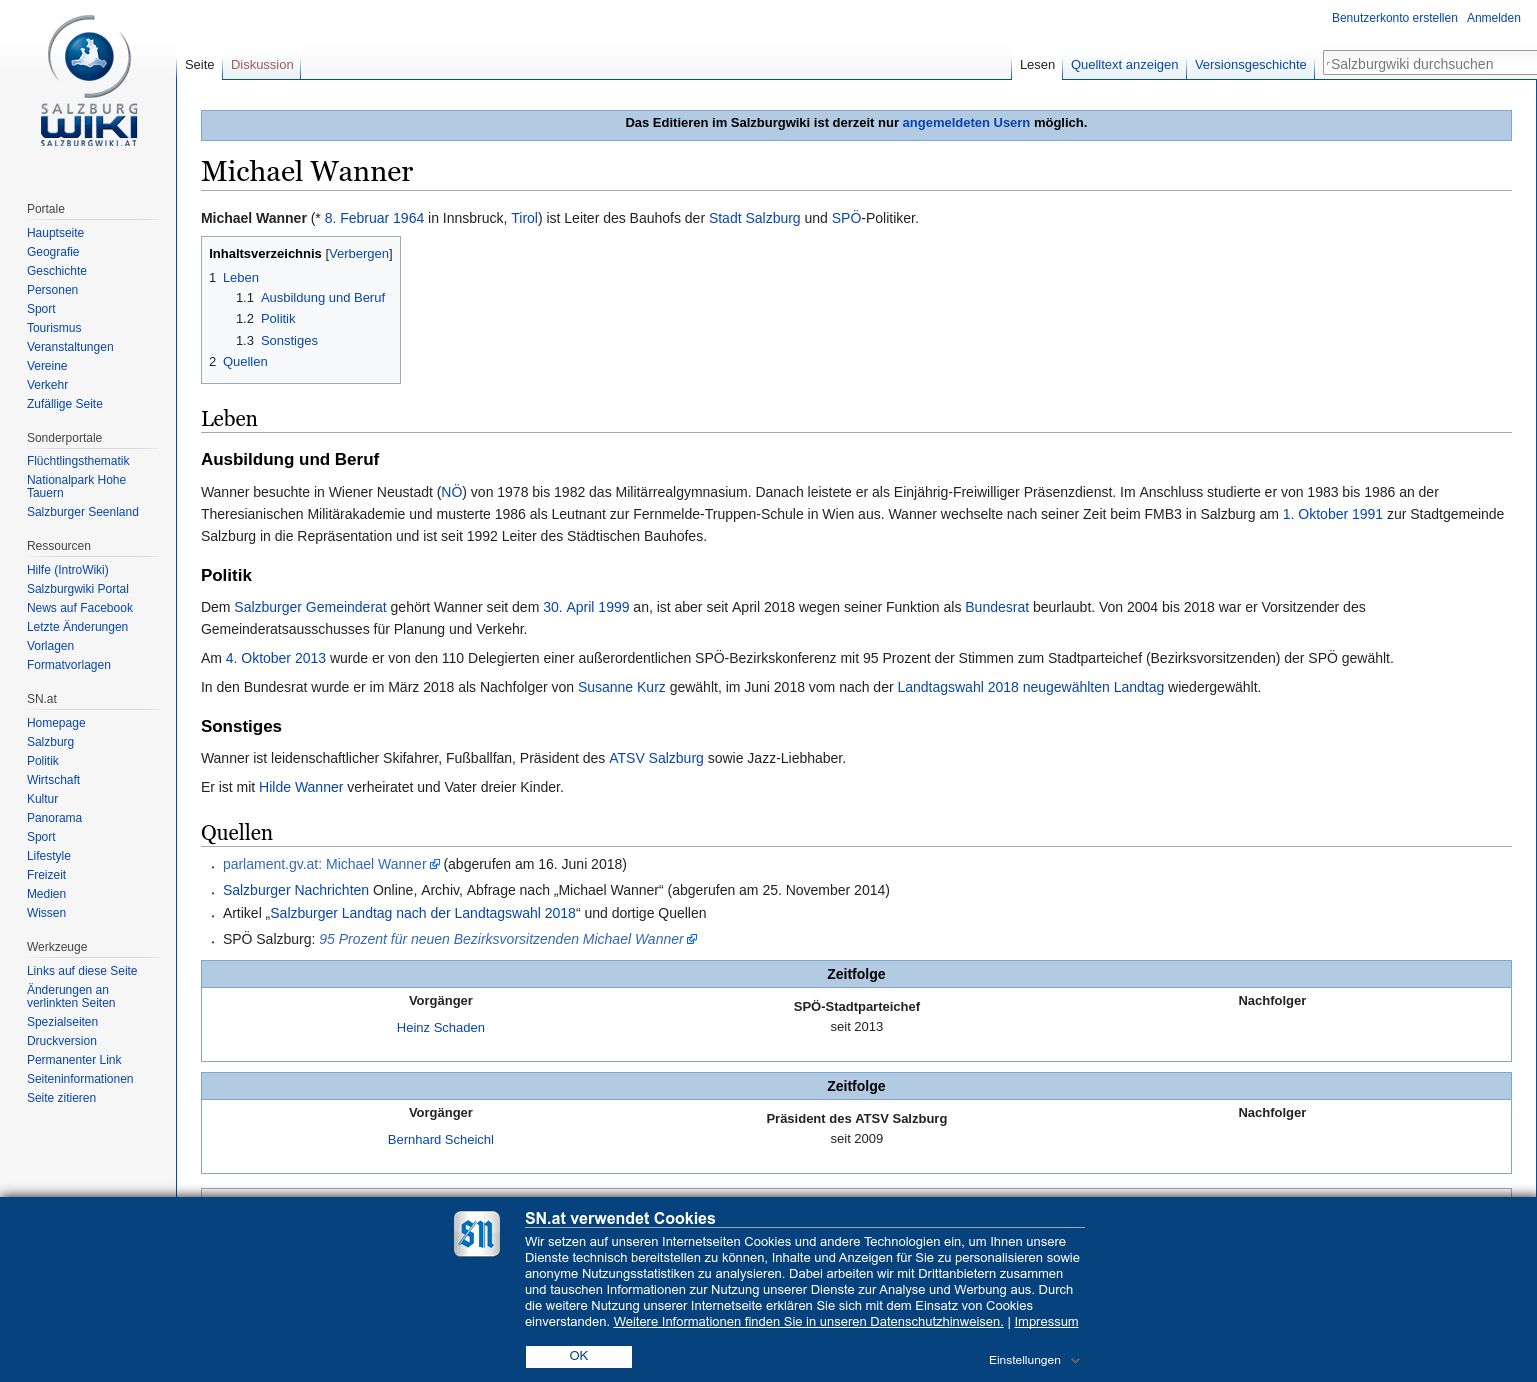Jump to Quellen in contents
This screenshot has height=1382, width=1537.
click(x=245, y=362)
